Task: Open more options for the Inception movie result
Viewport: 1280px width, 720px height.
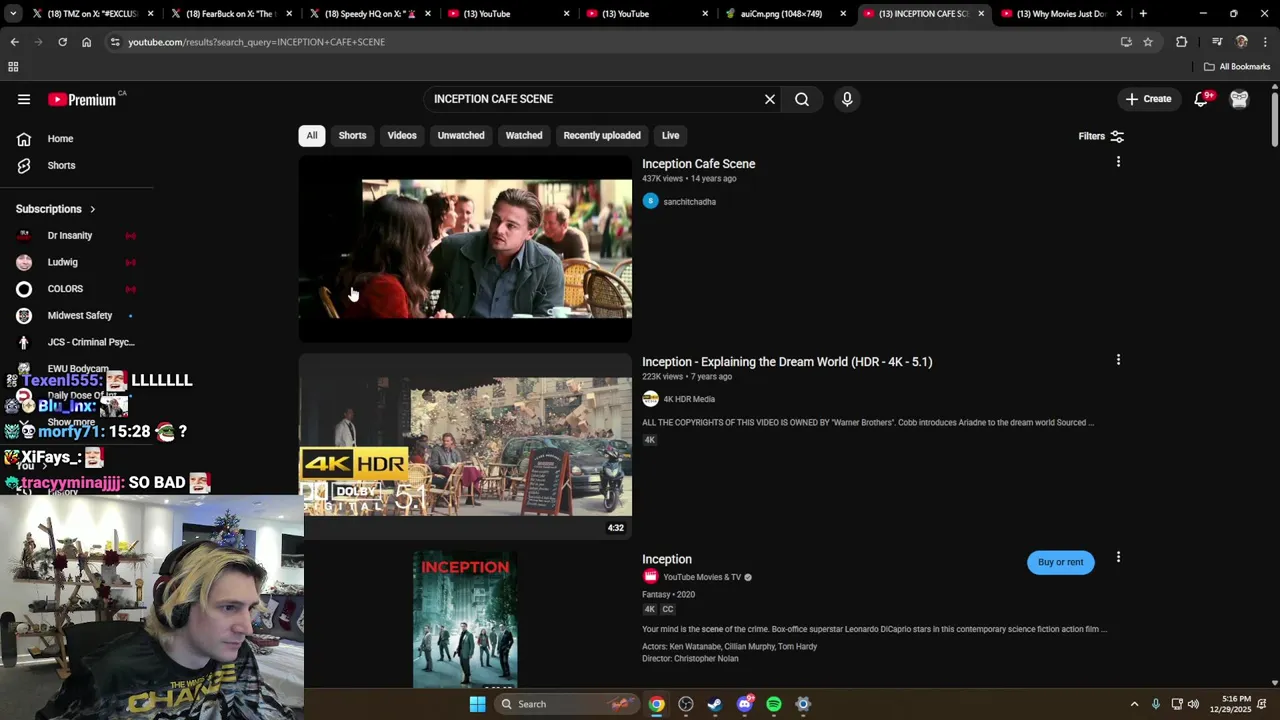Action: click(x=1118, y=557)
